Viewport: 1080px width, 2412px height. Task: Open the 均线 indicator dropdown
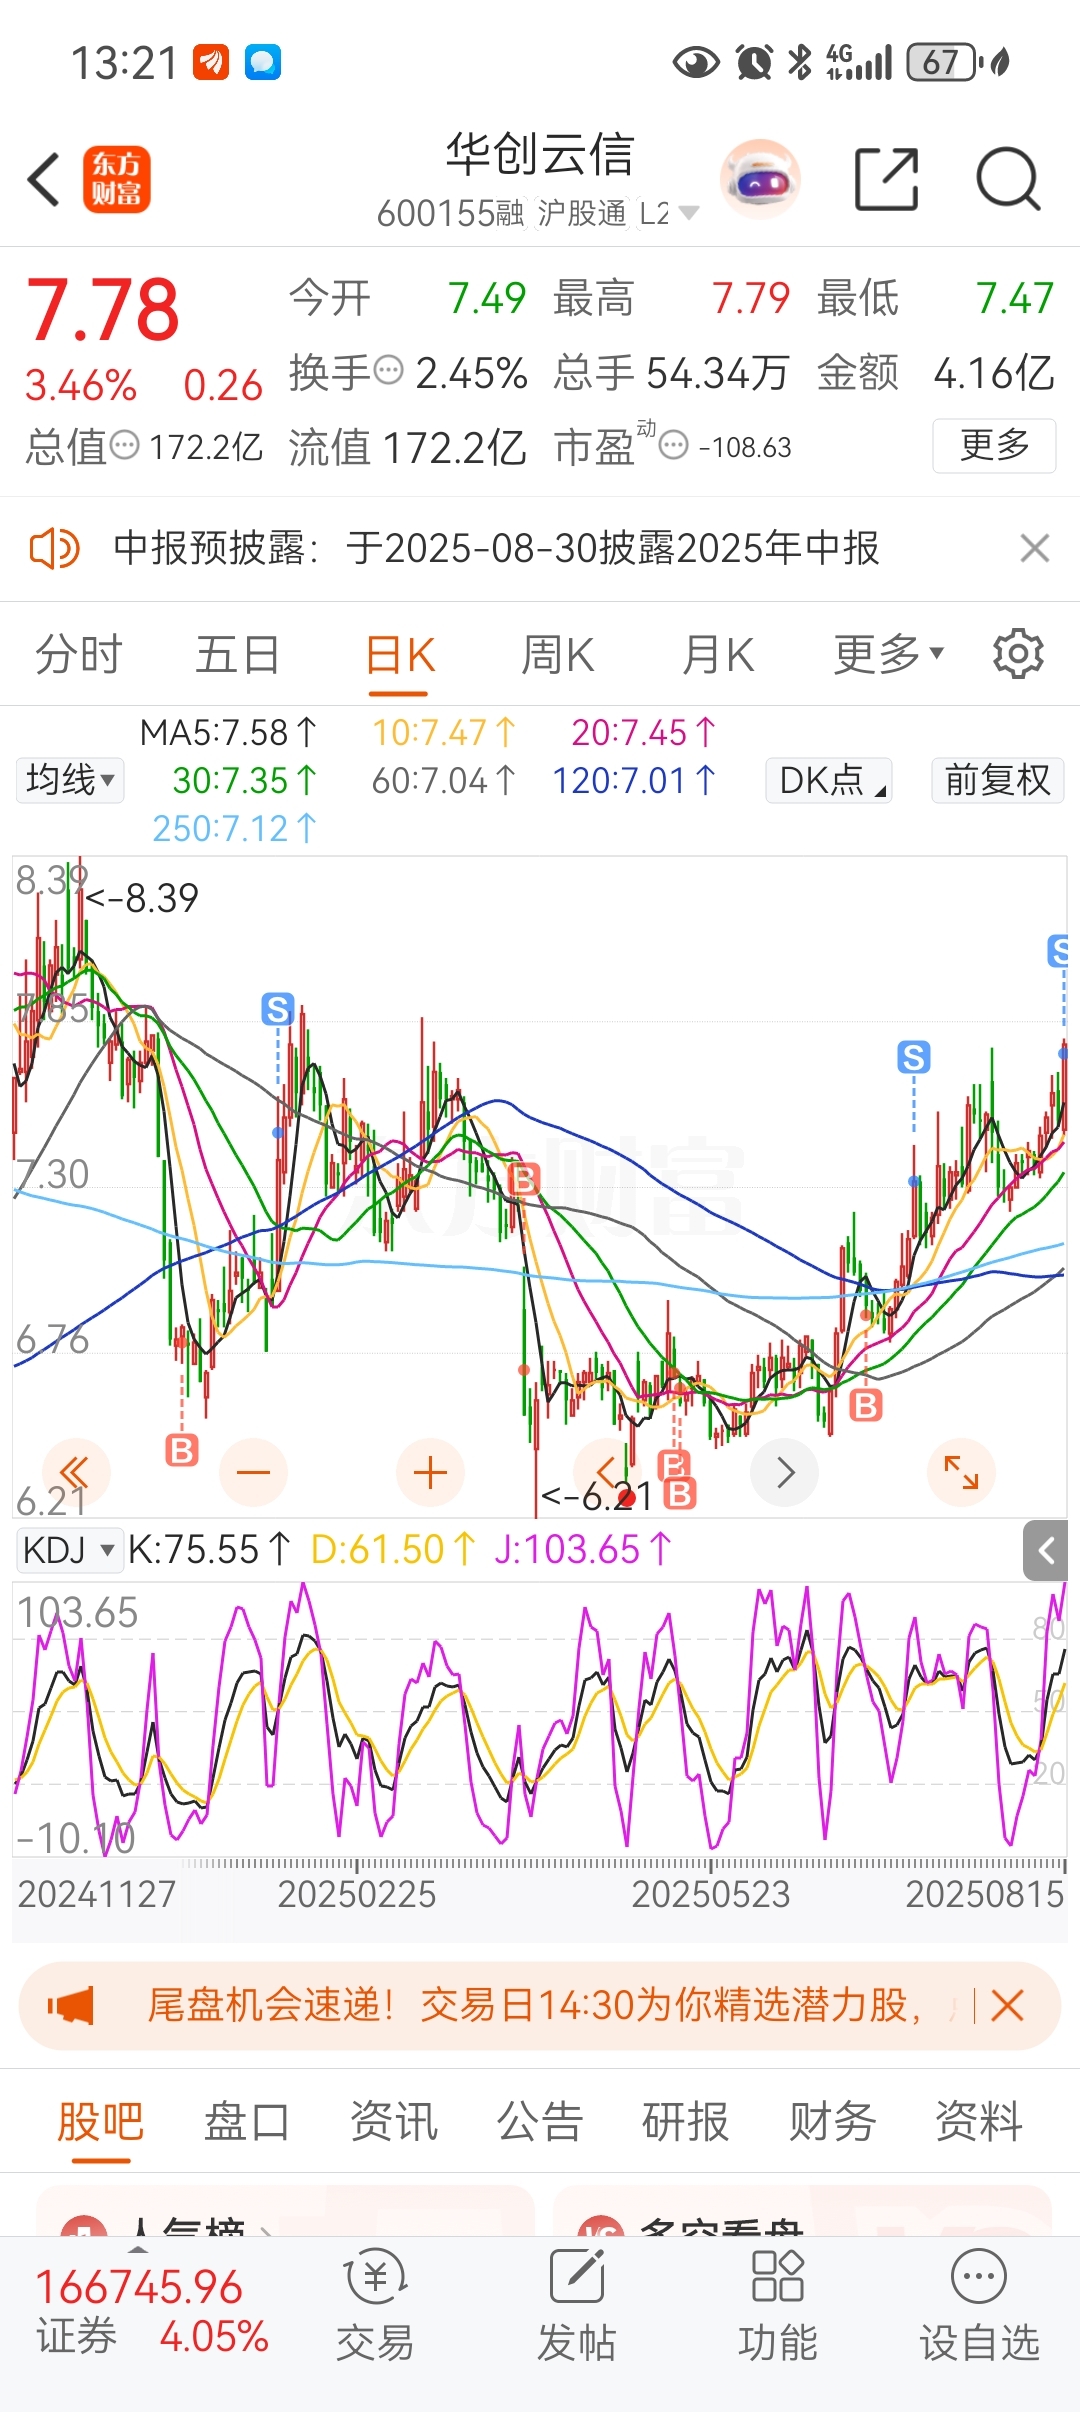pyautogui.click(x=70, y=780)
